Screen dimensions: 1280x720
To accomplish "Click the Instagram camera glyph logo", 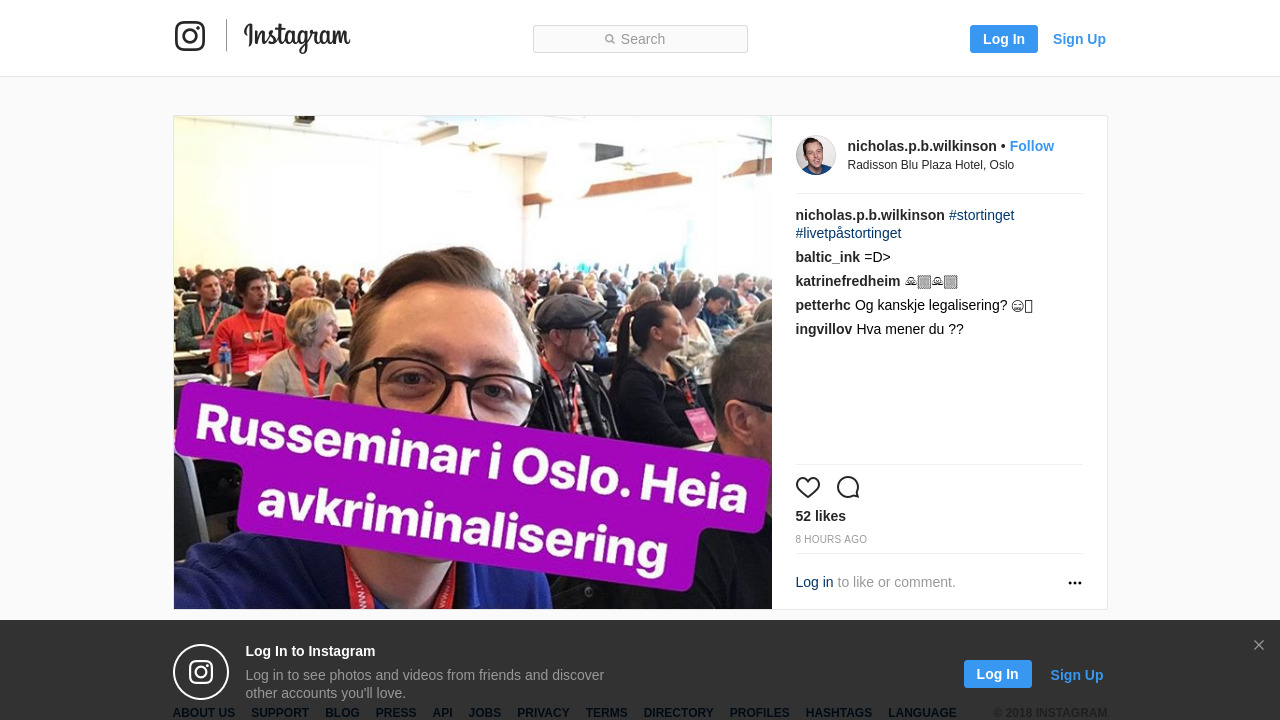I will click(190, 36).
